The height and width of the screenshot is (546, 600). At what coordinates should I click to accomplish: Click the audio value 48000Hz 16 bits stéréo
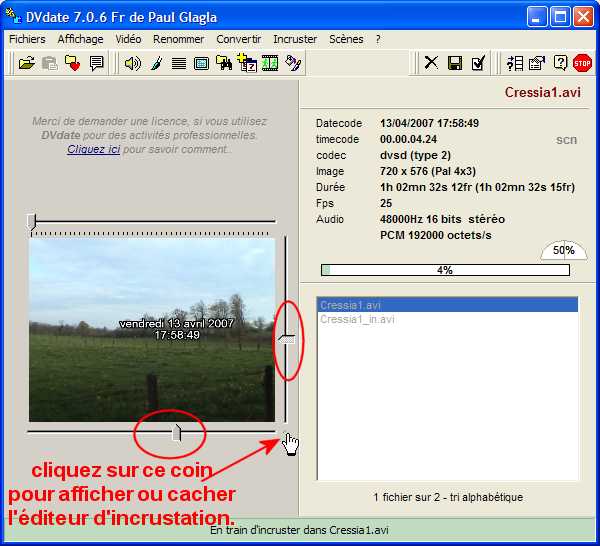click(442, 219)
